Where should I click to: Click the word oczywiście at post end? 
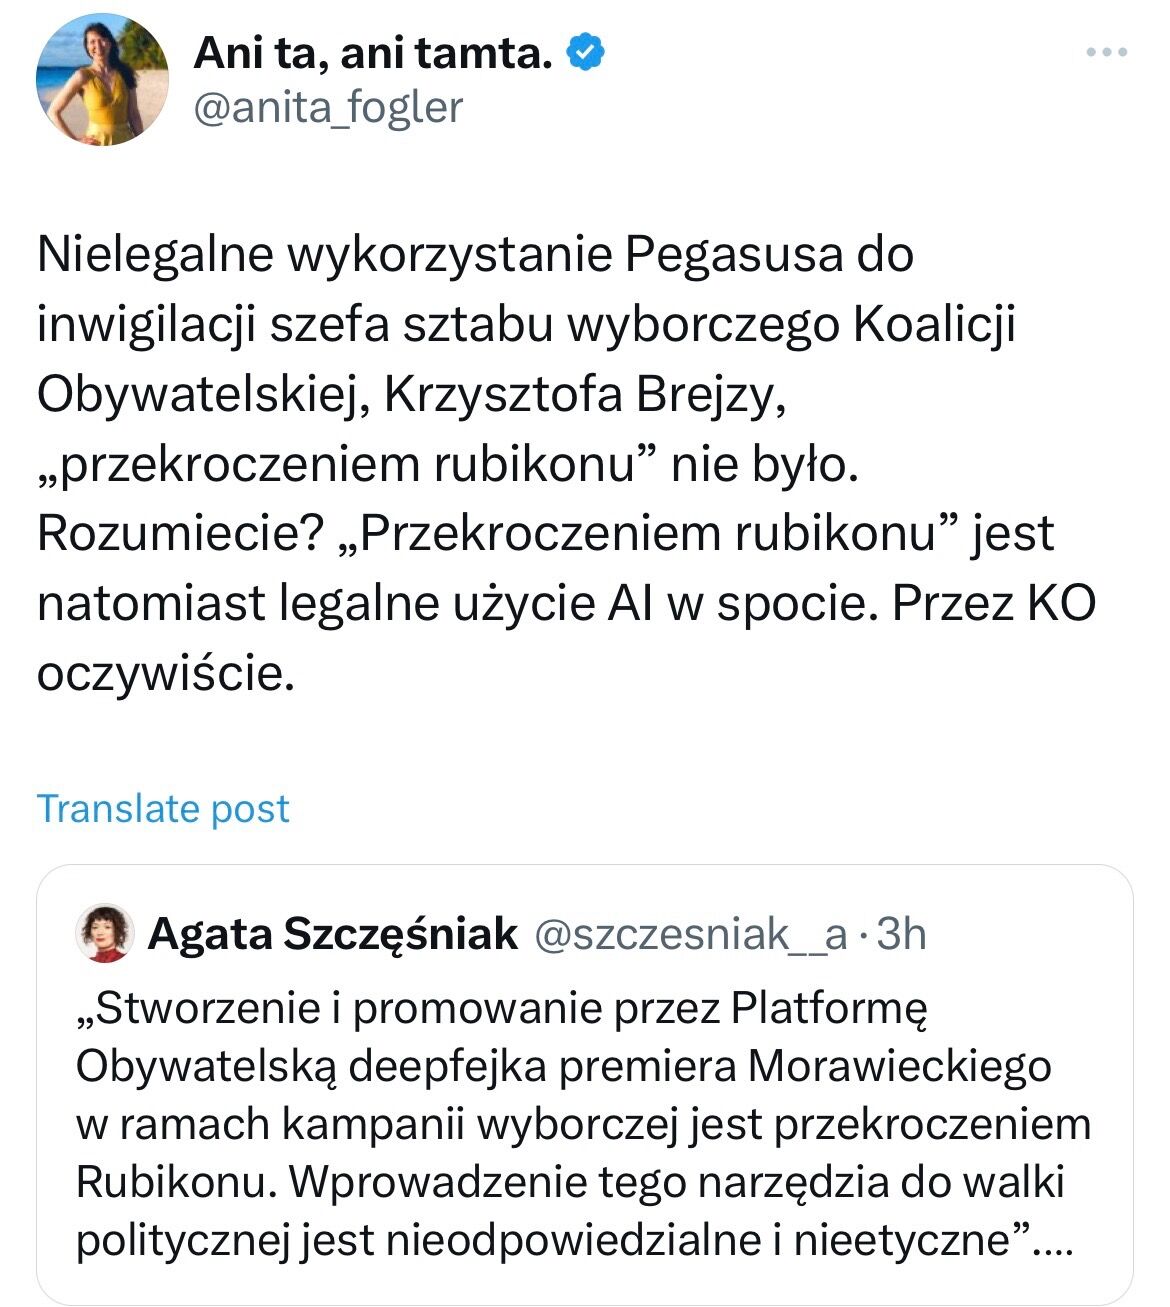166,675
